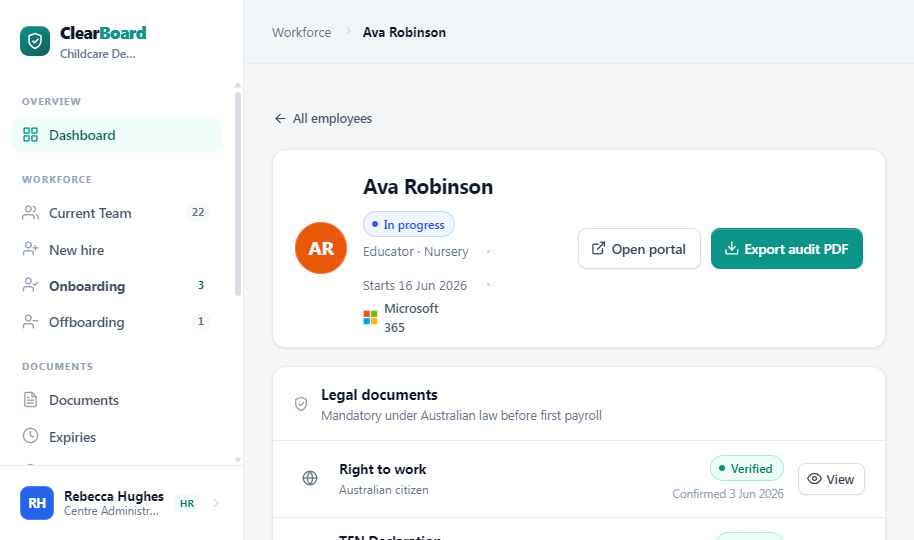Click the Right to work title

pos(382,469)
